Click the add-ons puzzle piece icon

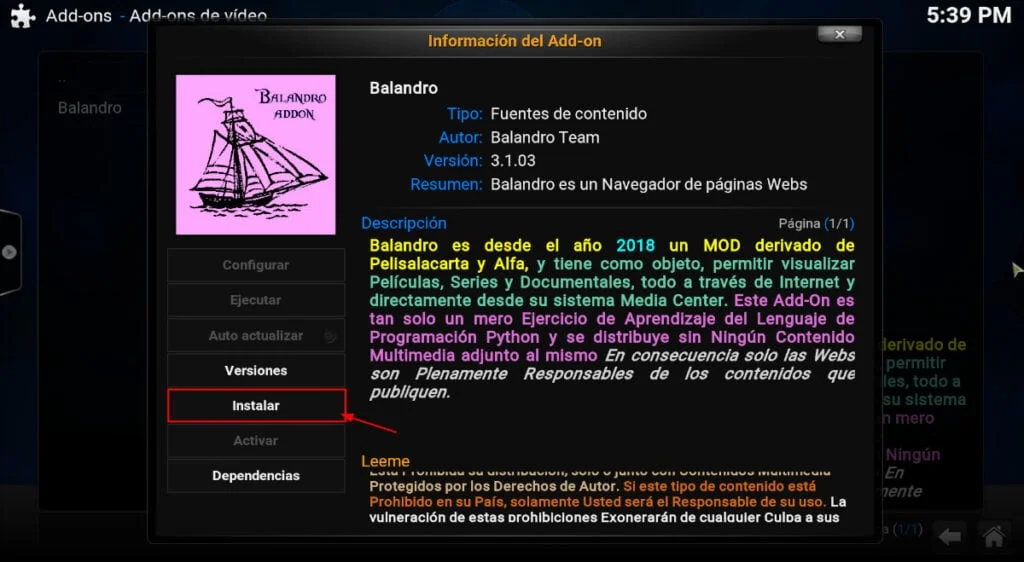tap(23, 16)
